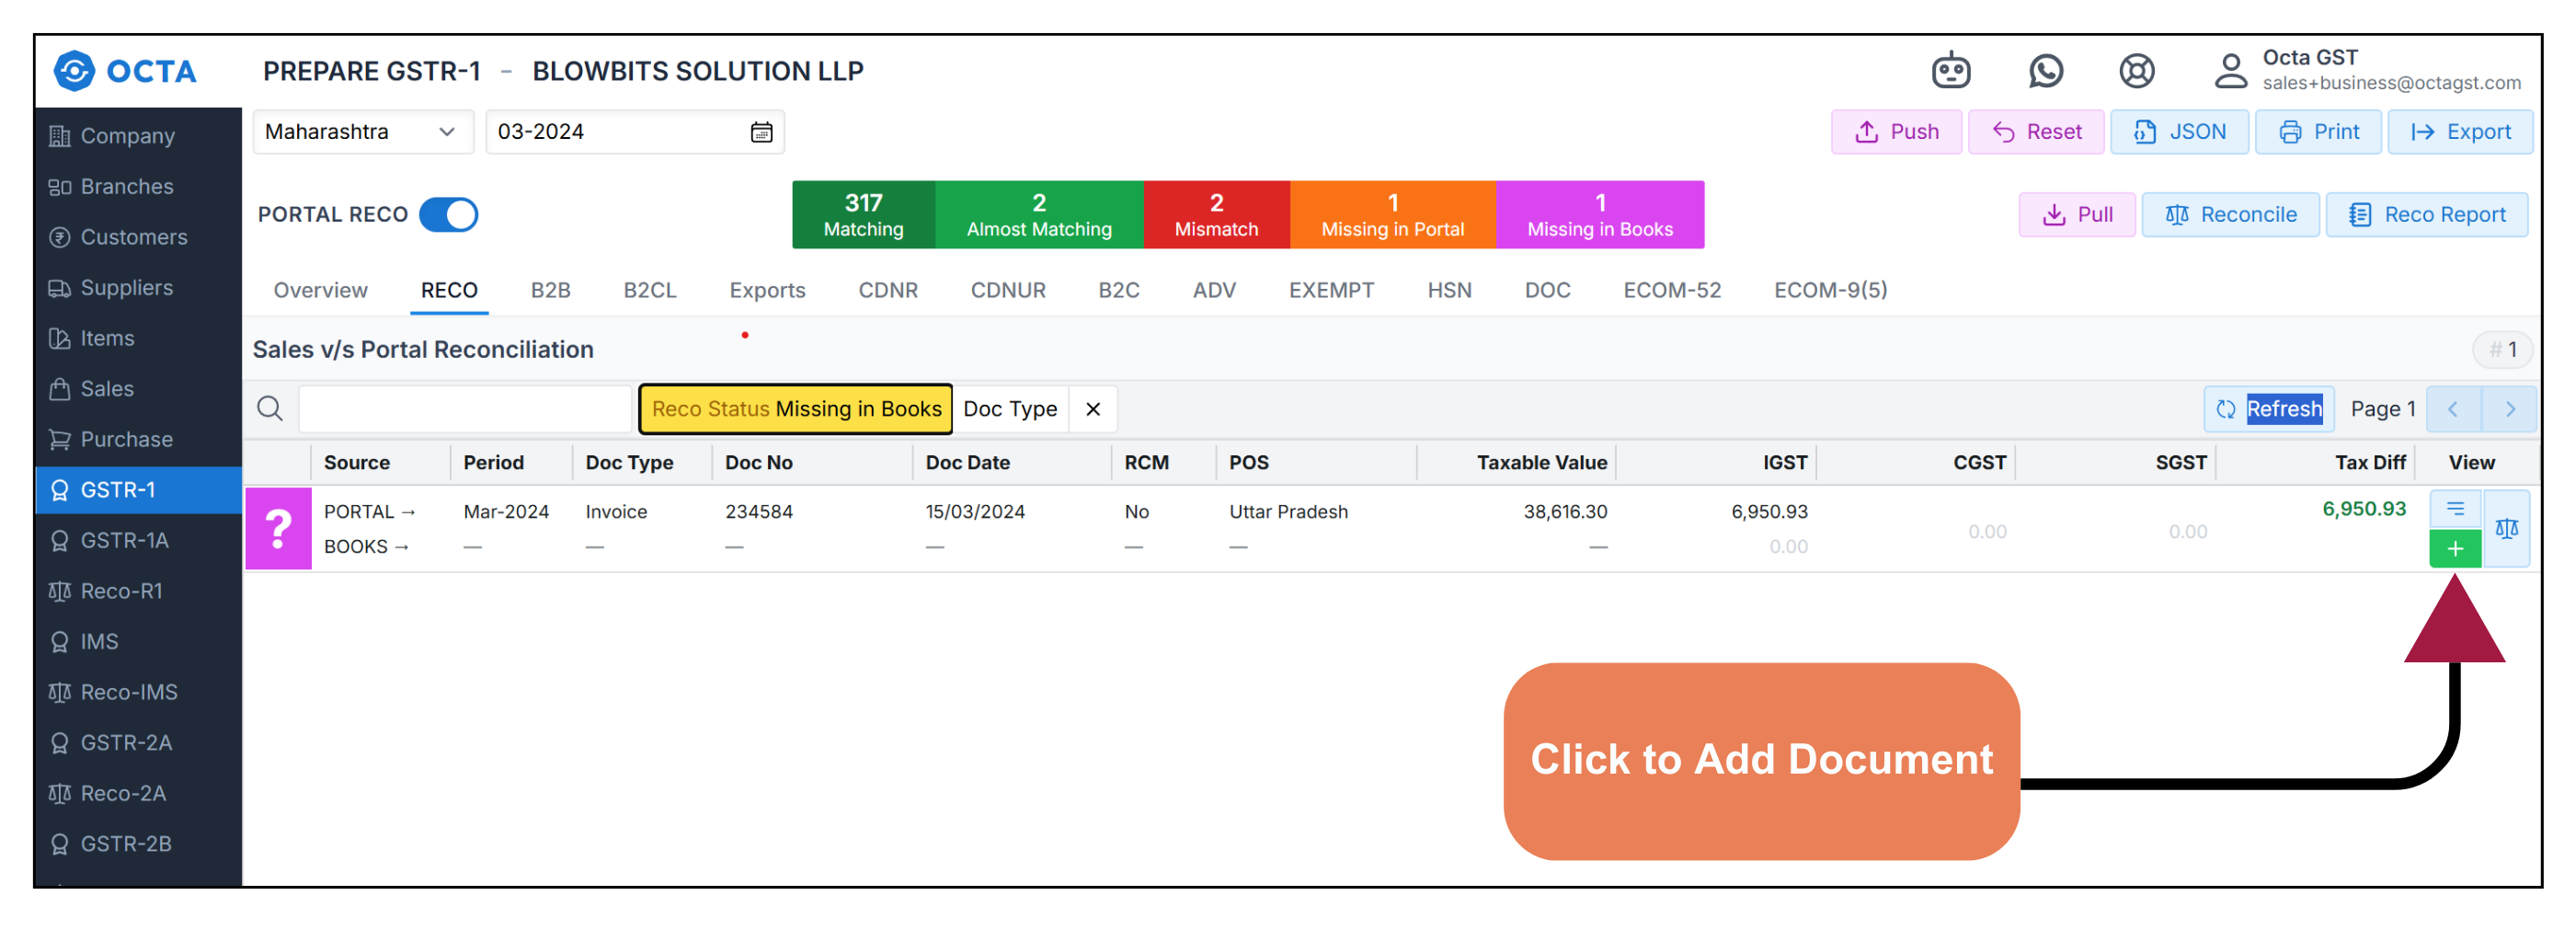Switch to the B2B tab
Screen dimensions: 2576x930
[x=550, y=290]
